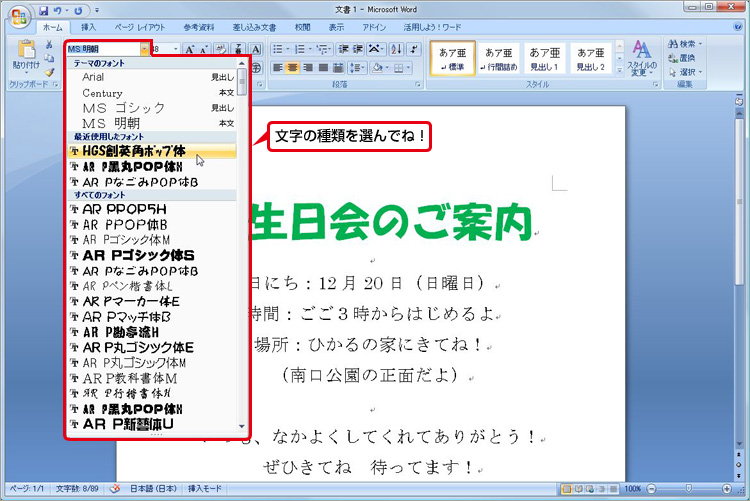Click the Decrease Indent icon
The width and height of the screenshot is (750, 501).
343,49
